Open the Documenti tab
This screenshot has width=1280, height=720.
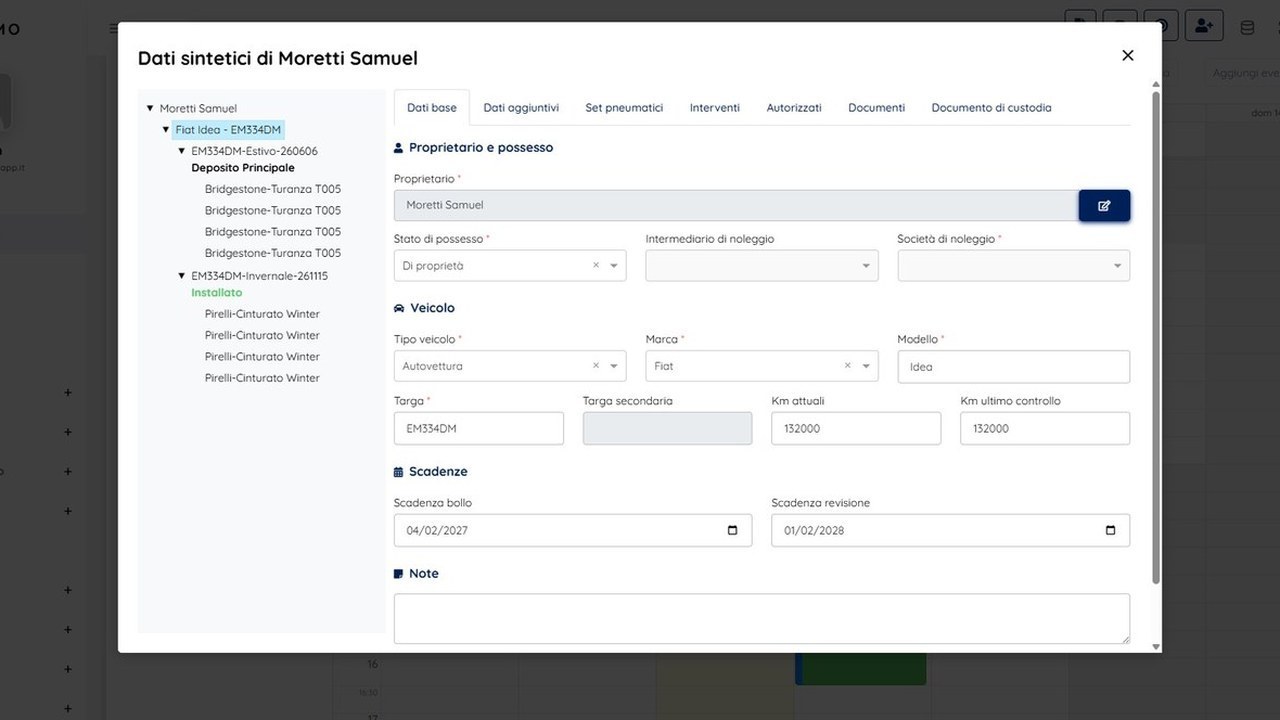tap(877, 108)
